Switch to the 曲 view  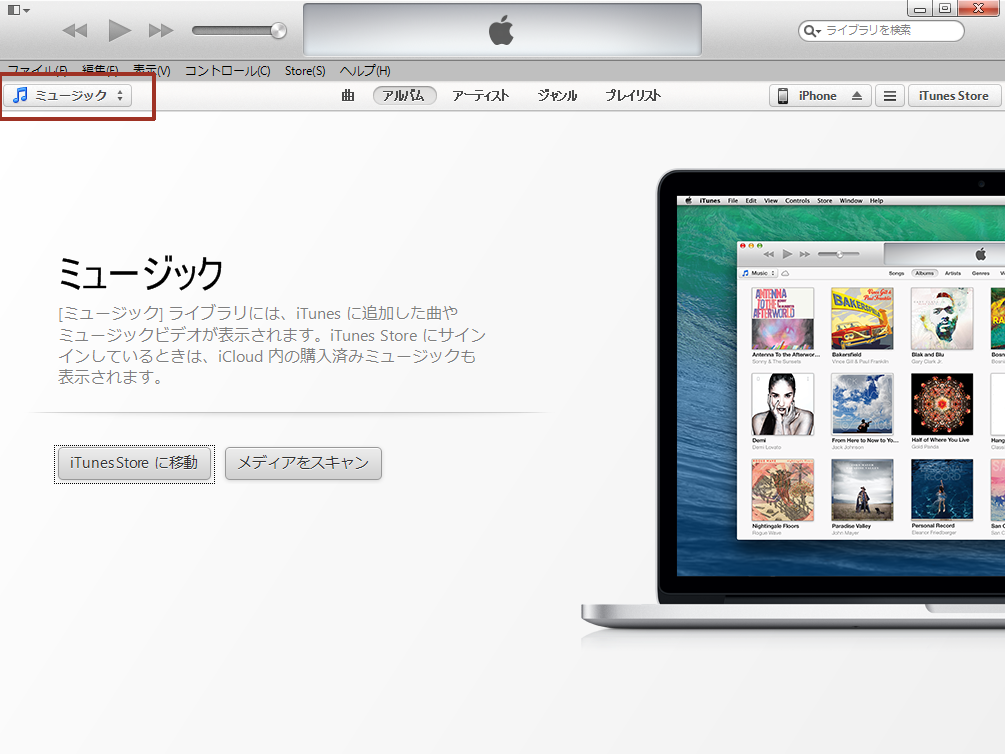pyautogui.click(x=347, y=95)
